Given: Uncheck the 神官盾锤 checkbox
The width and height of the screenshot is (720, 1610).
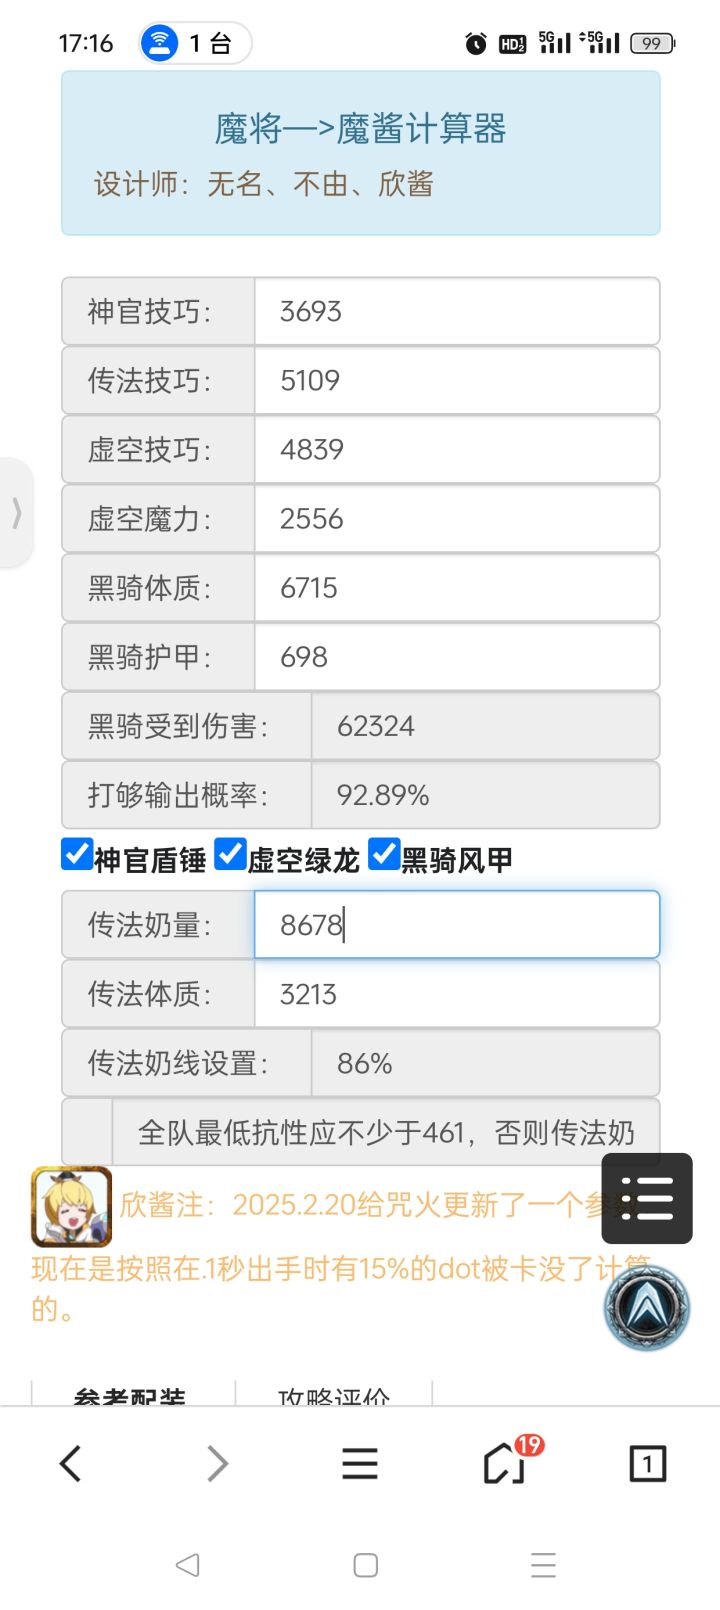Looking at the screenshot, I should [77, 855].
